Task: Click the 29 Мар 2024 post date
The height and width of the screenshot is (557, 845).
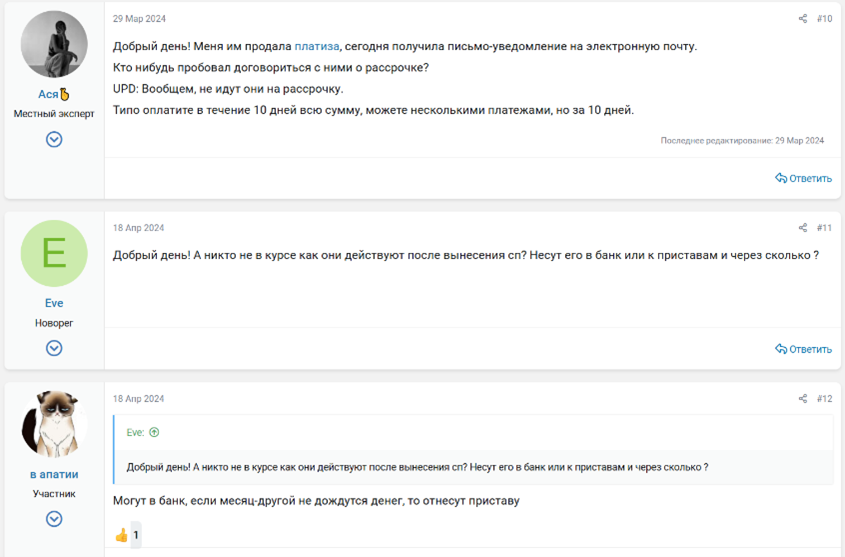Action: click(x=139, y=19)
